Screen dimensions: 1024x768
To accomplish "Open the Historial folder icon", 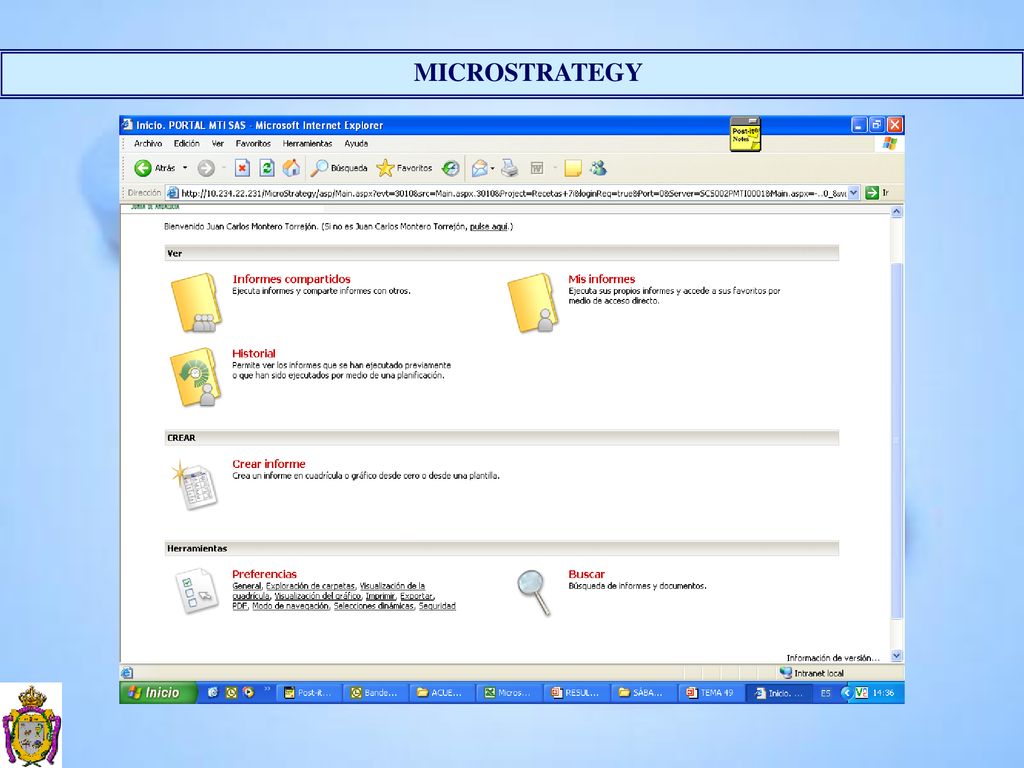I will (196, 377).
